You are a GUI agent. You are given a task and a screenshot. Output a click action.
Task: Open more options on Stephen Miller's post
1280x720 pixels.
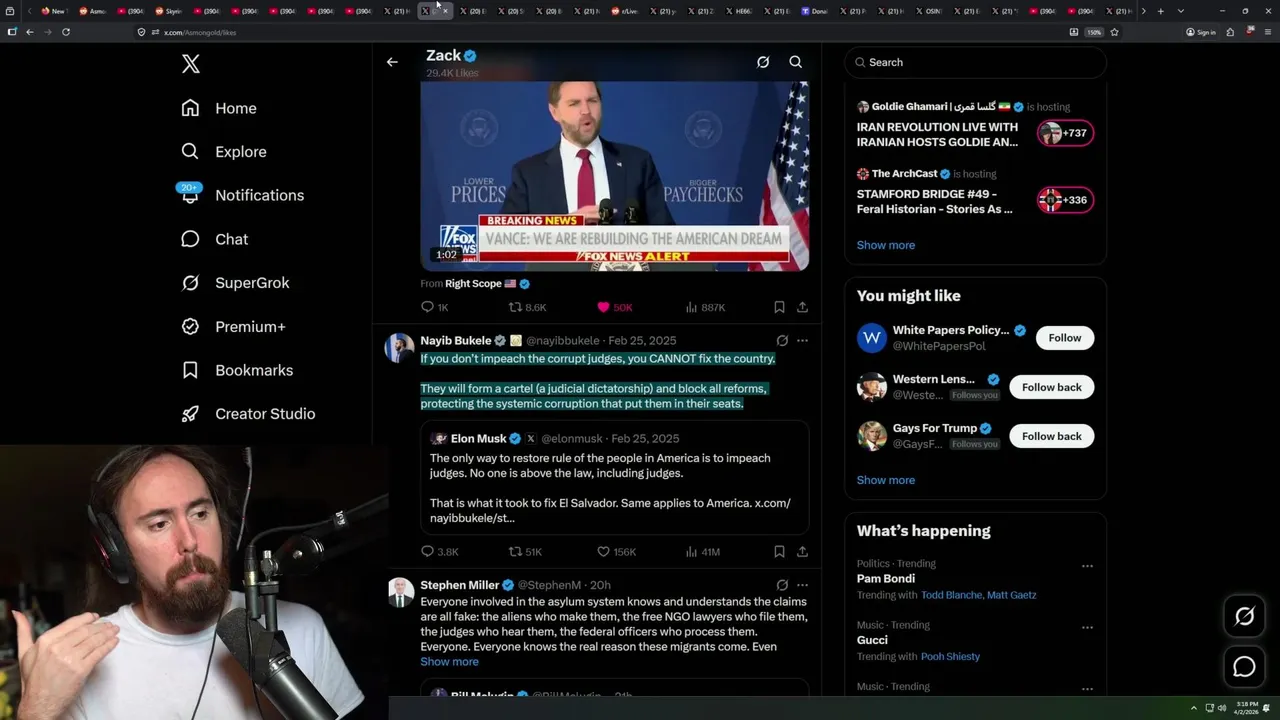802,585
